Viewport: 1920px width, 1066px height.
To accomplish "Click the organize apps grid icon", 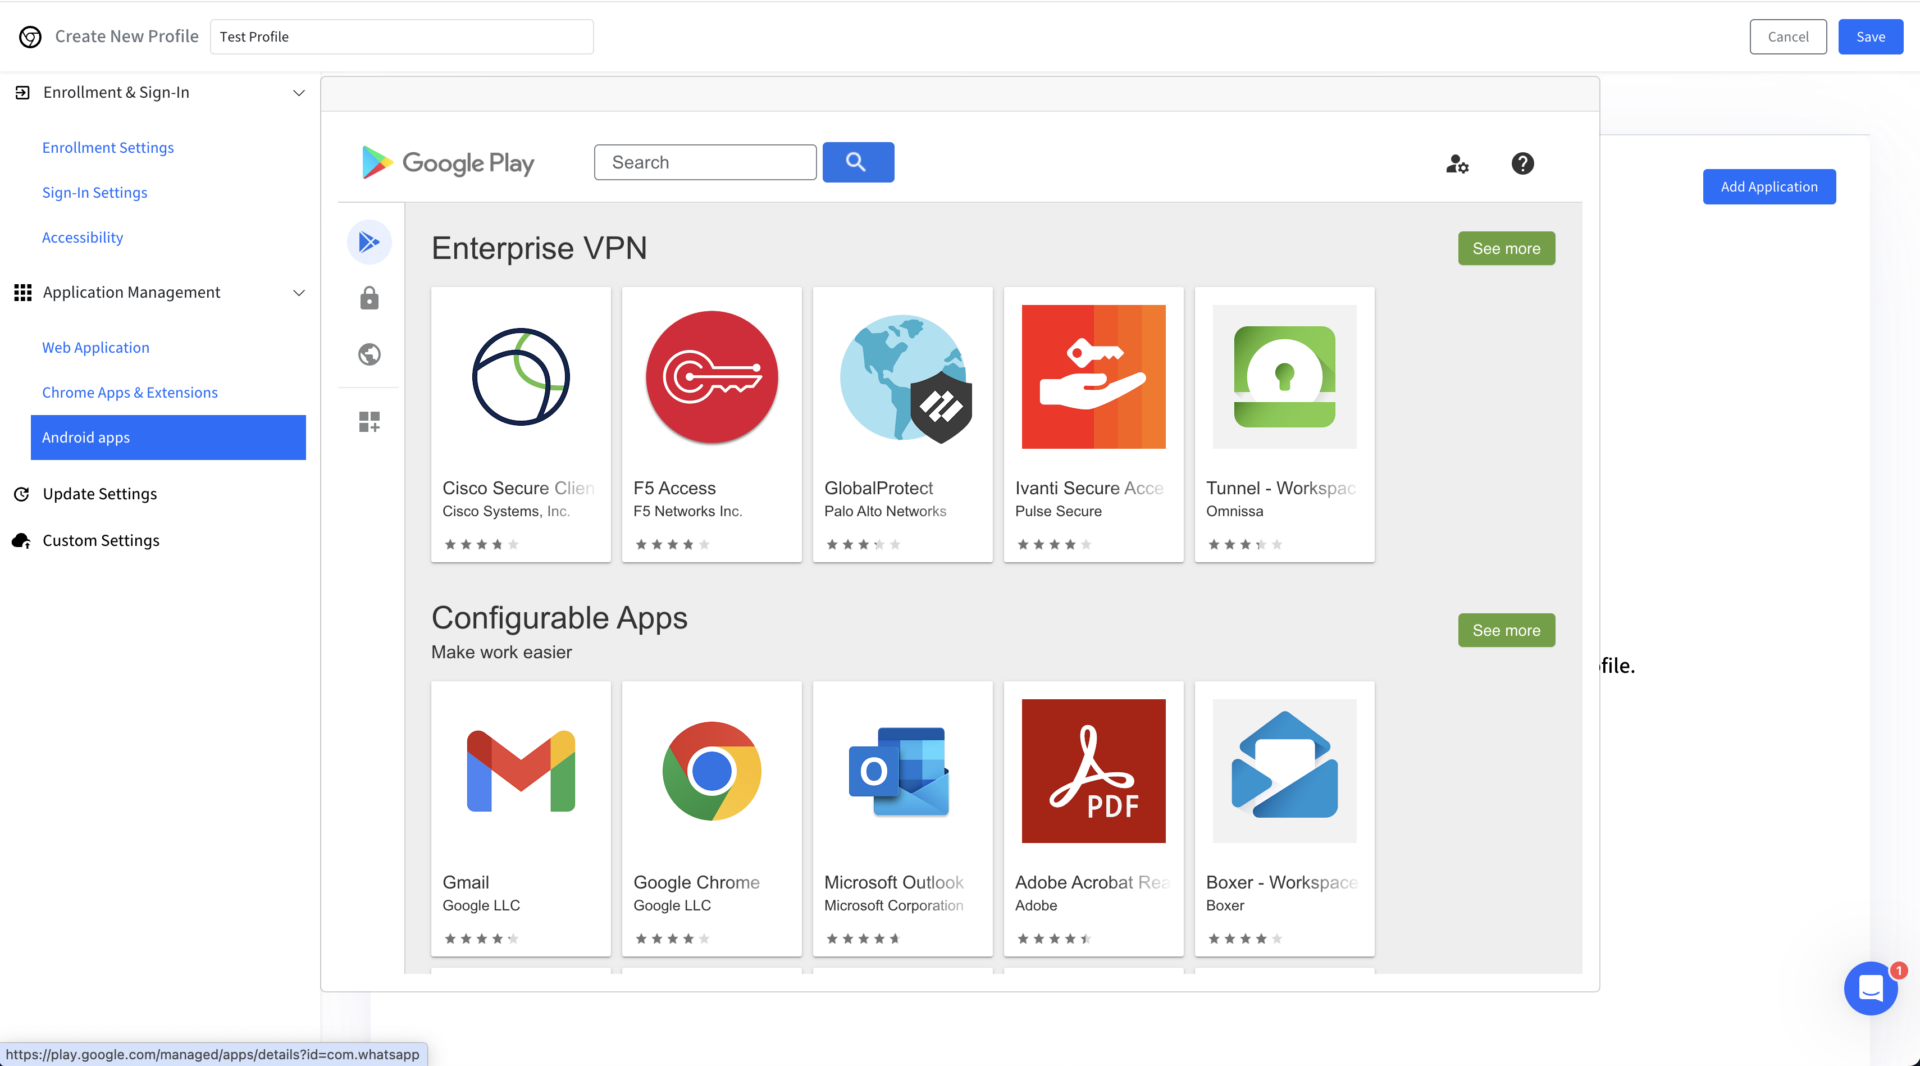I will [369, 421].
